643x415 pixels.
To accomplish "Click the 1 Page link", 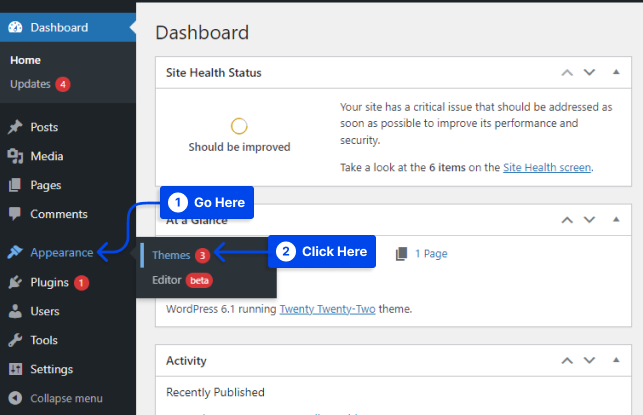I will point(431,254).
